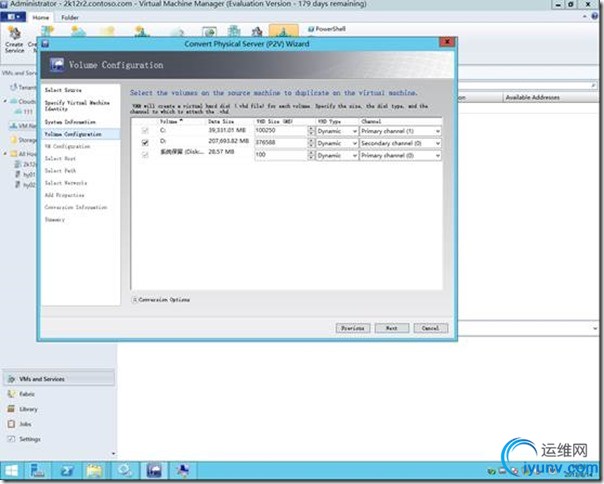Viewport: 604px width, 484px height.
Task: Click VHD Size field with value 100
Action: pos(281,155)
